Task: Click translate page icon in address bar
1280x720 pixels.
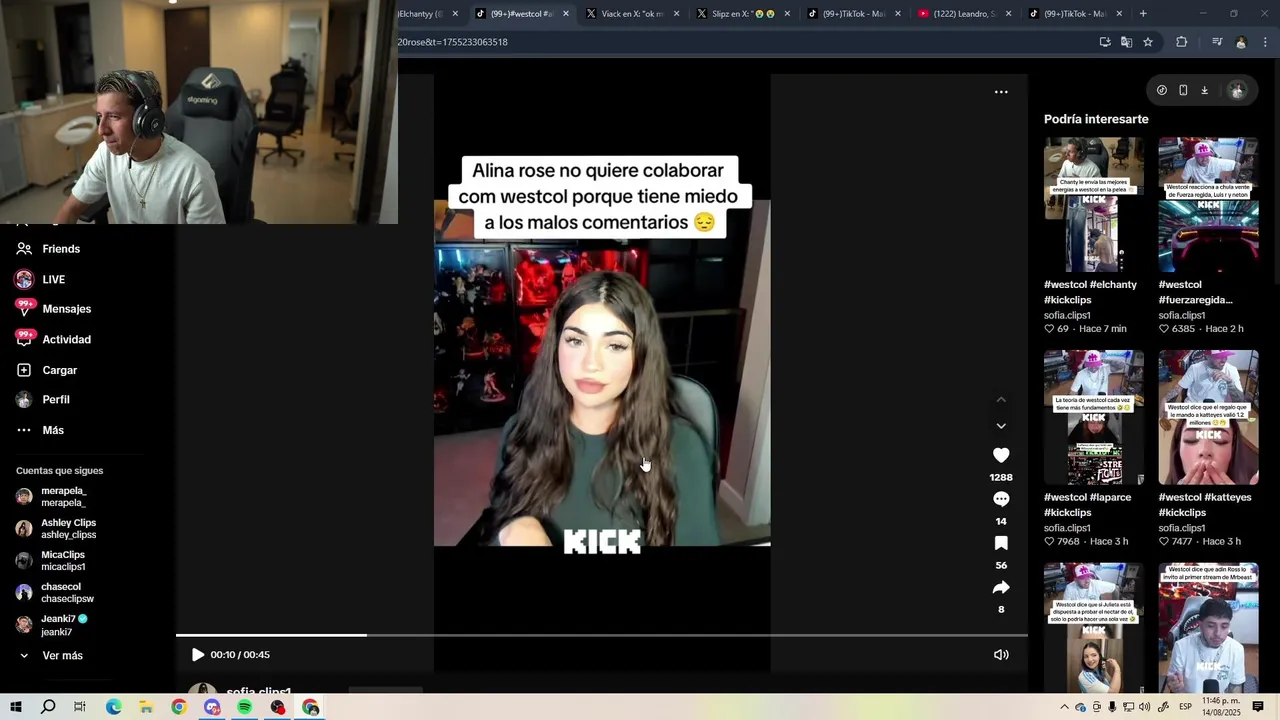Action: 1126,42
